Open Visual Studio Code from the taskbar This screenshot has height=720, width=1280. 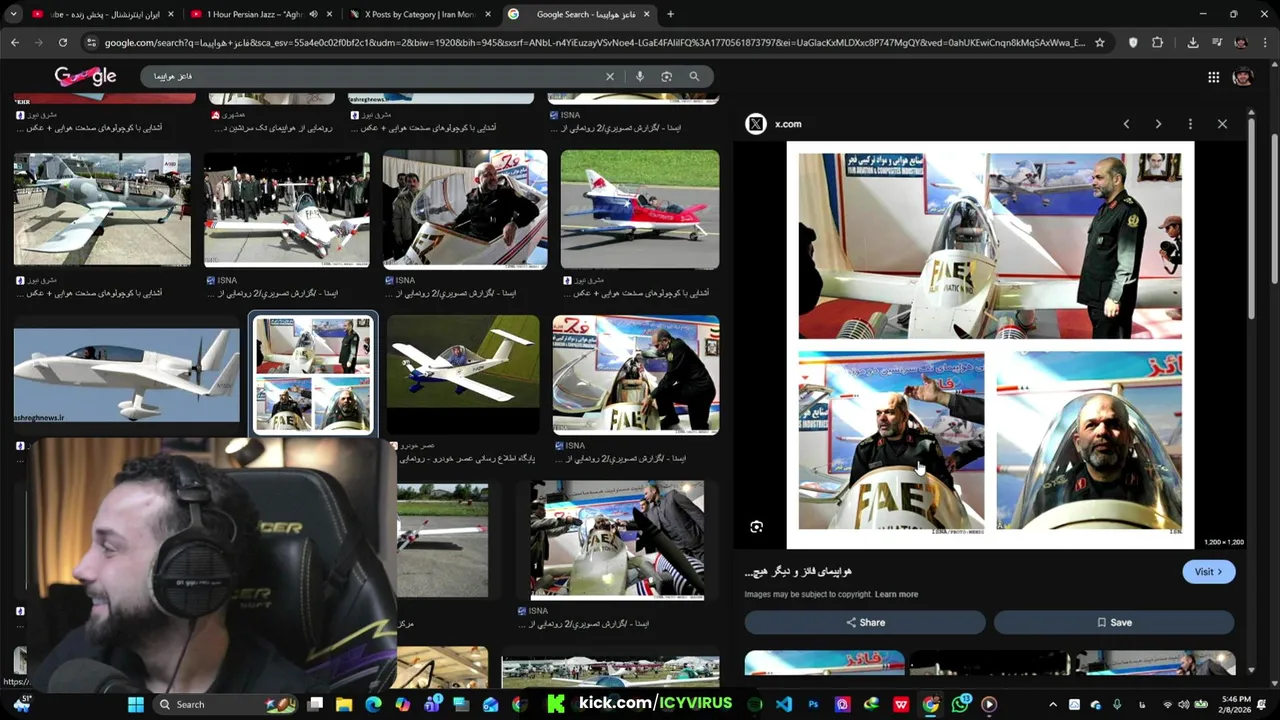[784, 704]
